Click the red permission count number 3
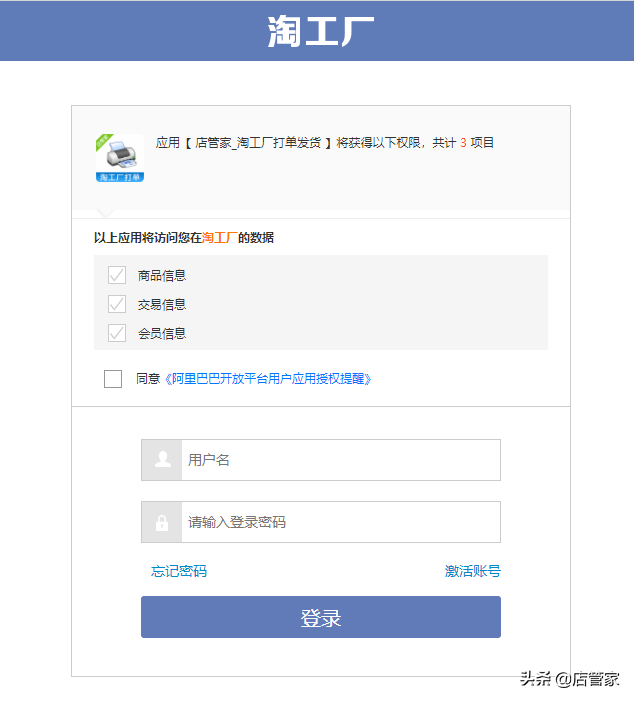Viewport: 634px width, 701px height. (464, 143)
